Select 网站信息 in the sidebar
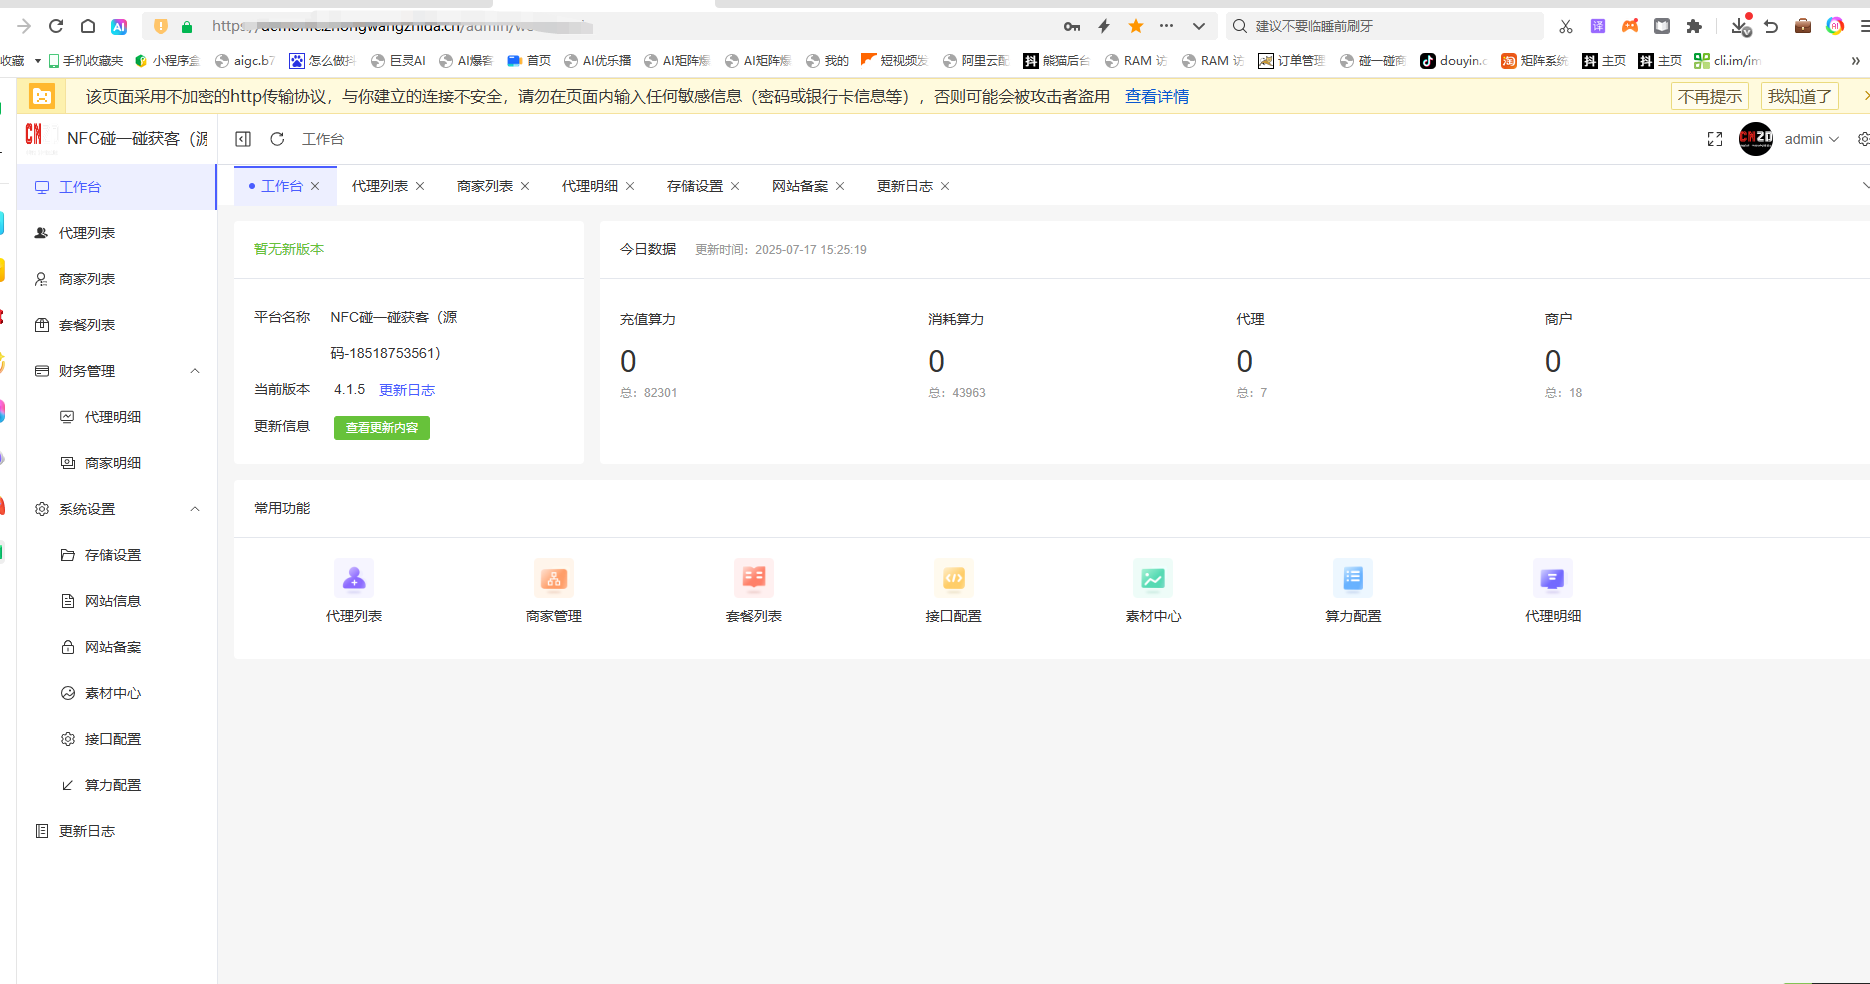 click(113, 601)
